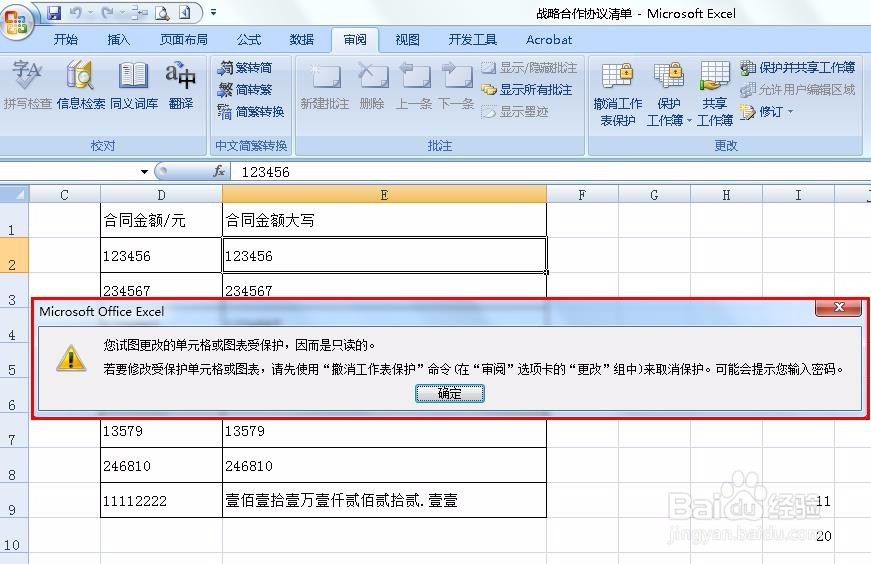871x564 pixels.
Task: Click the 翻译 translate icon
Action: 181,85
